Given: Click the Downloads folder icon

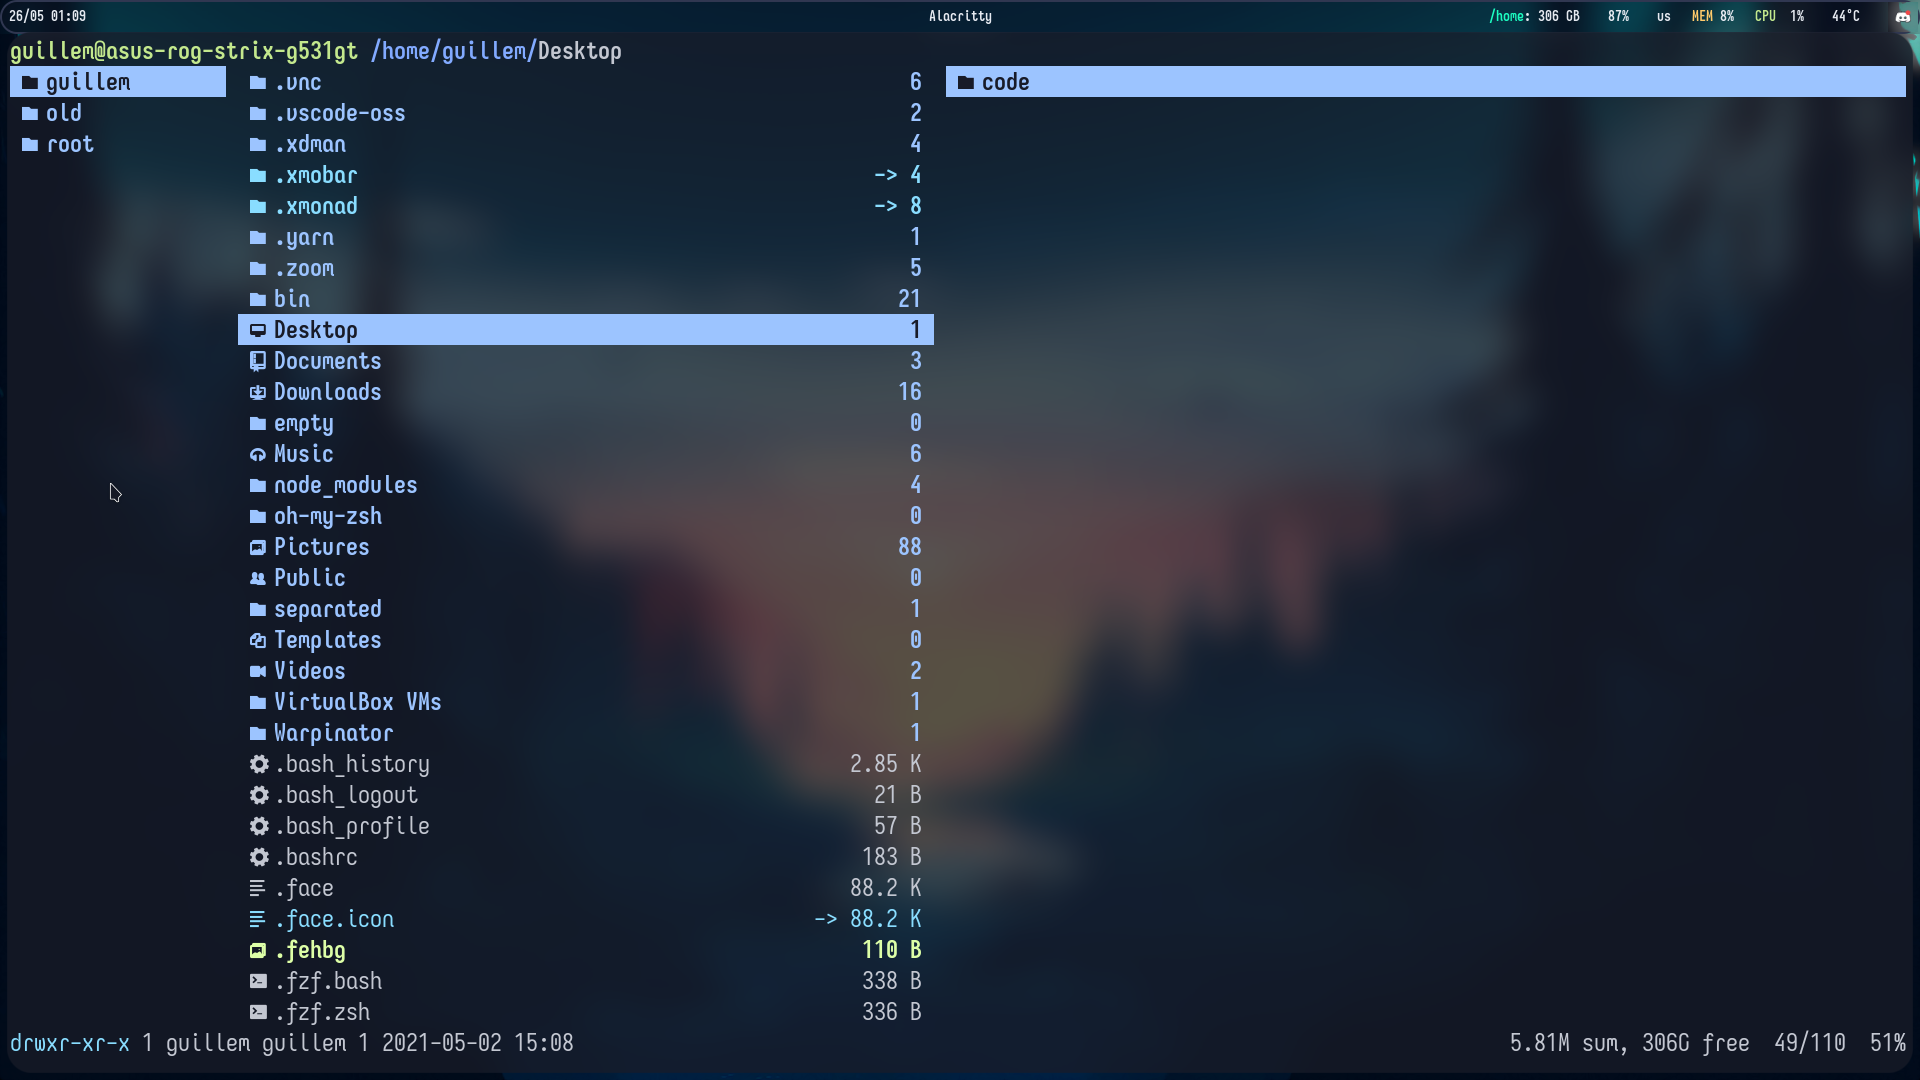Looking at the screenshot, I should [x=258, y=393].
